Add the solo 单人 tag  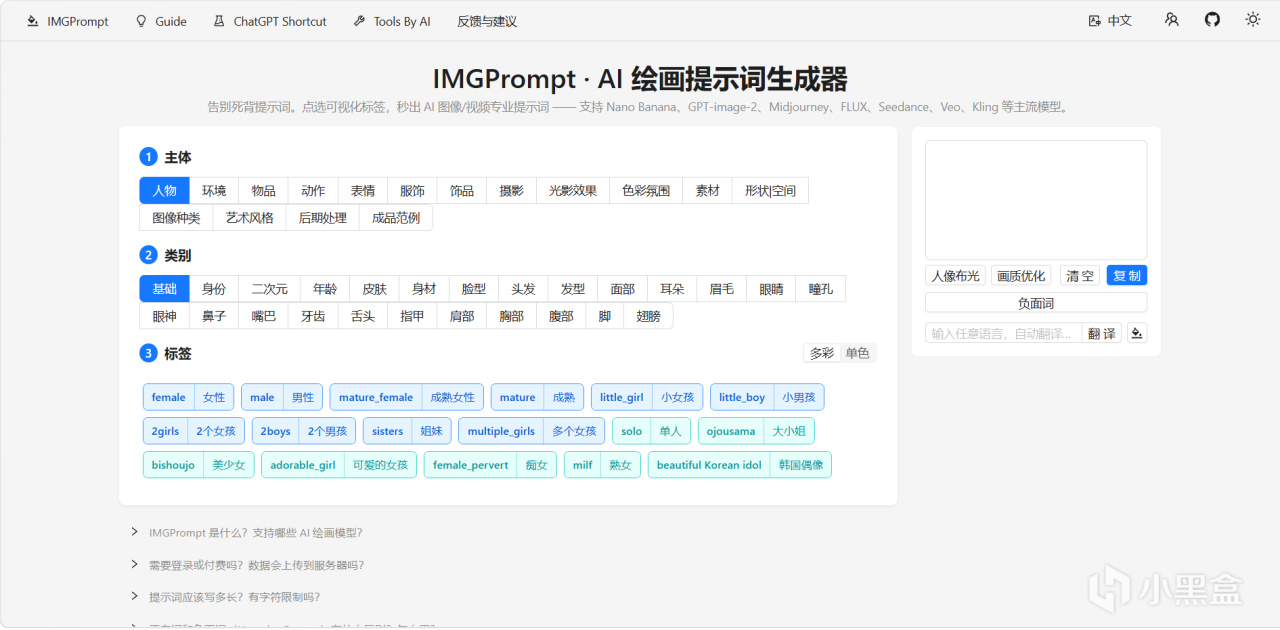coord(651,431)
